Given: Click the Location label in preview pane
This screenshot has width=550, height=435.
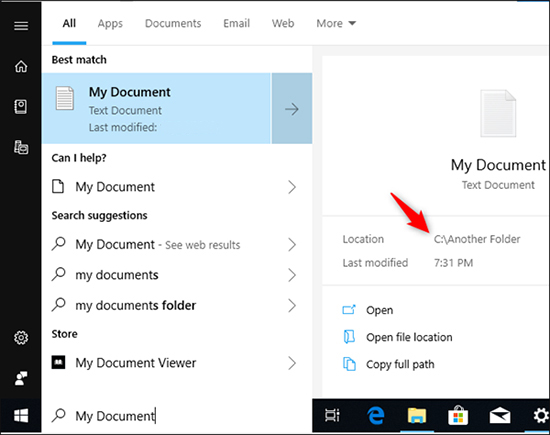Looking at the screenshot, I should pyautogui.click(x=363, y=239).
